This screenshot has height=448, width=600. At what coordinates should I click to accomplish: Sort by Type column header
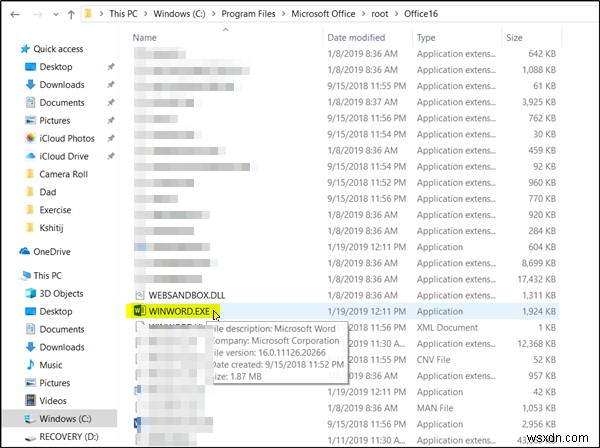tap(426, 37)
